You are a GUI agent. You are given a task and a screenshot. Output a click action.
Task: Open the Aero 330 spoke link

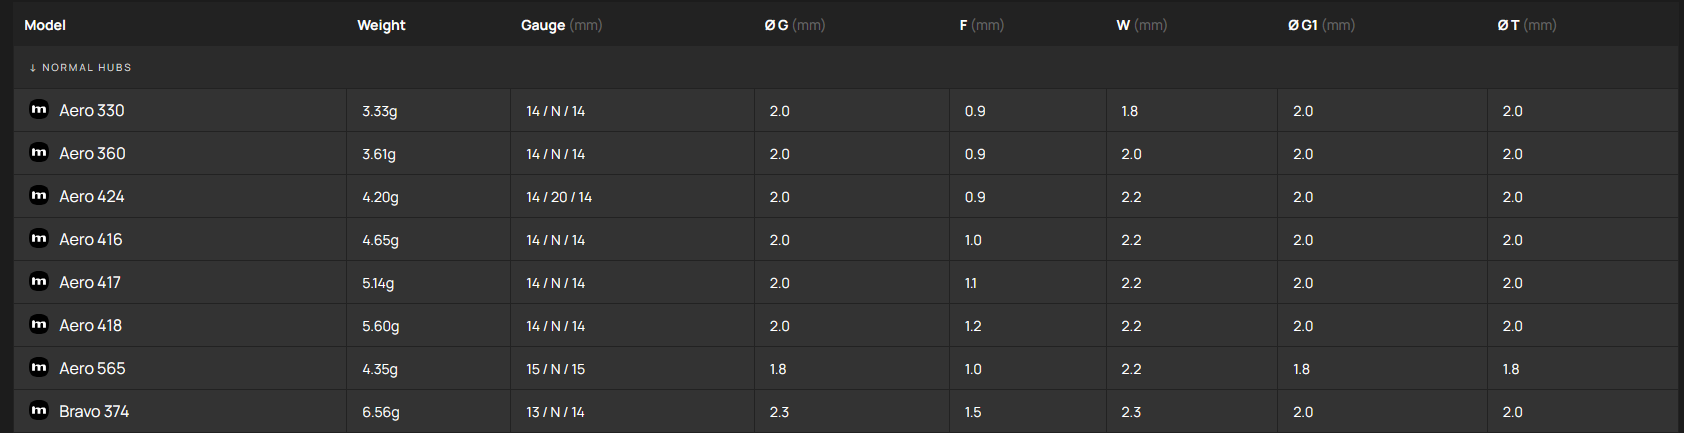tap(92, 111)
